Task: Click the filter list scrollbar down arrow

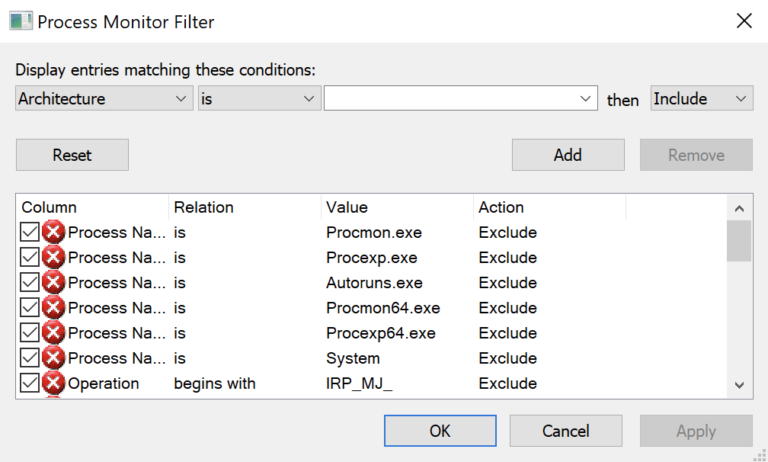Action: (738, 384)
